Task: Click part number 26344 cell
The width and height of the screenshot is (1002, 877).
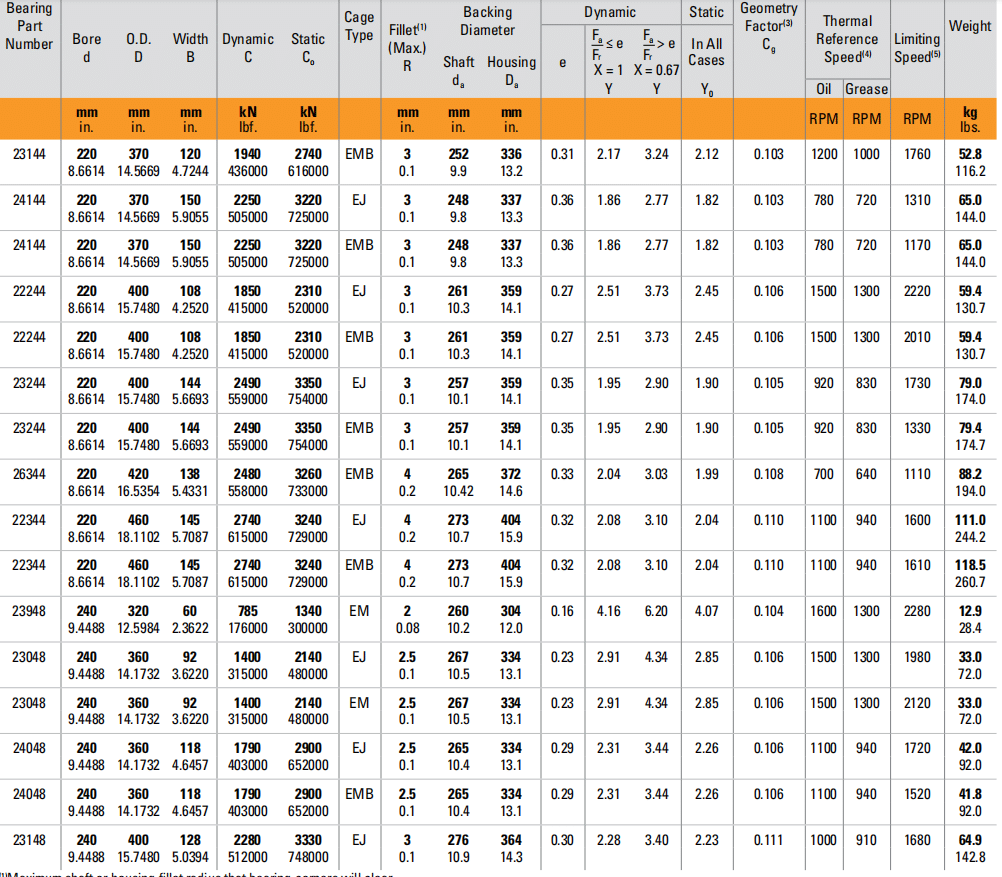Action: [x=28, y=474]
